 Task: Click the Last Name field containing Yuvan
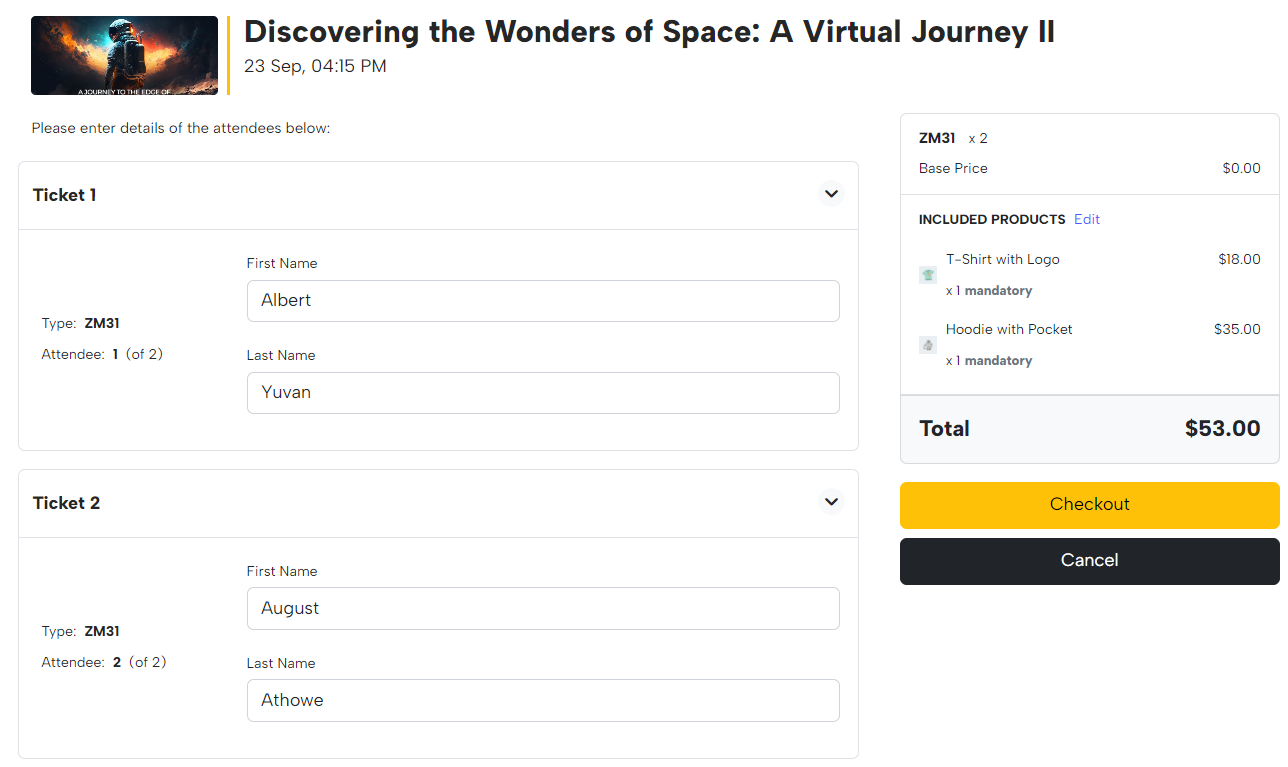coord(543,393)
